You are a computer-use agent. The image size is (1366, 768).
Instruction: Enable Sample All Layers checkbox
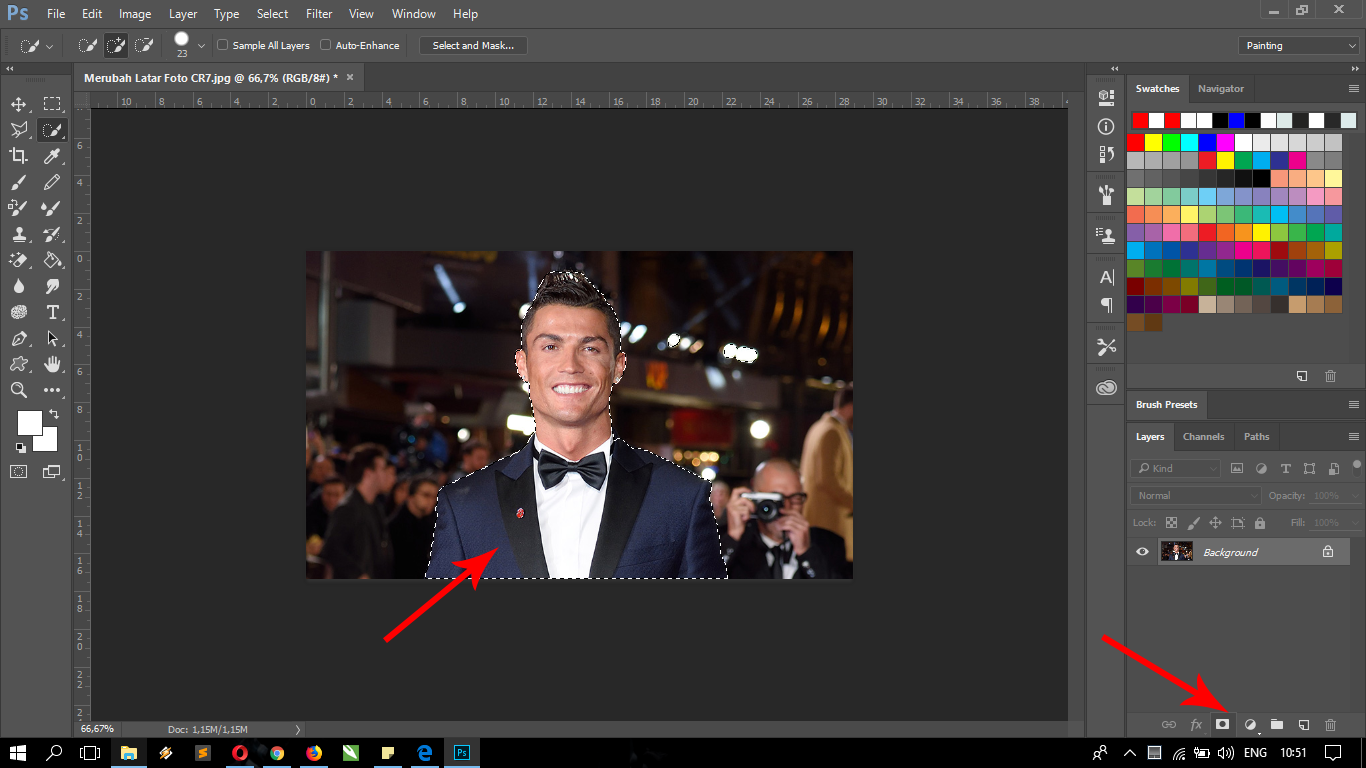(x=223, y=45)
